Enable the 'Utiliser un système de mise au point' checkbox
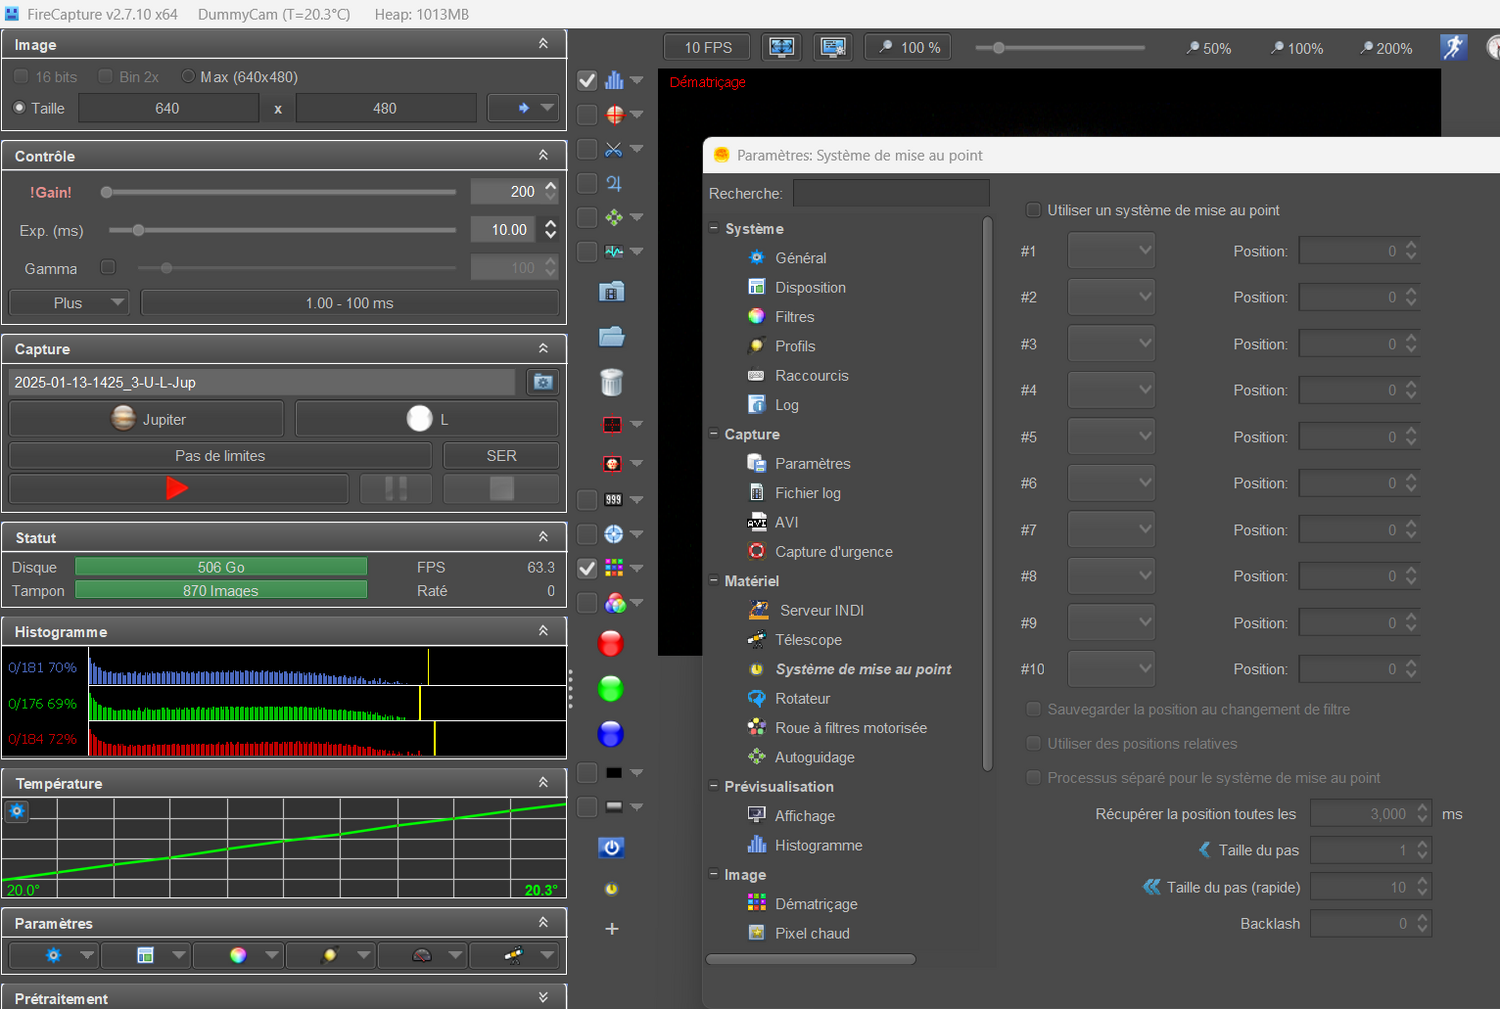This screenshot has width=1500, height=1009. pos(1034,210)
